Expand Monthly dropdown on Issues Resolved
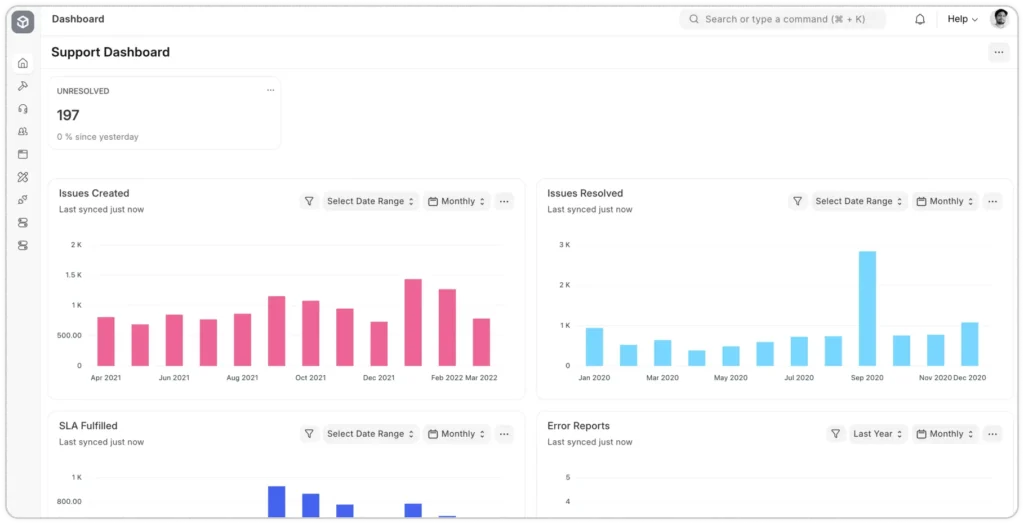Image resolution: width=1024 pixels, height=524 pixels. click(945, 201)
